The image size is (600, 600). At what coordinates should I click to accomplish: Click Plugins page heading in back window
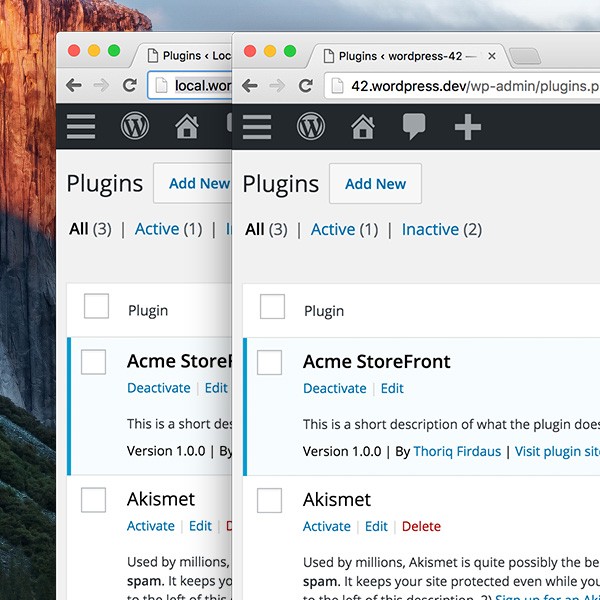[x=104, y=184]
